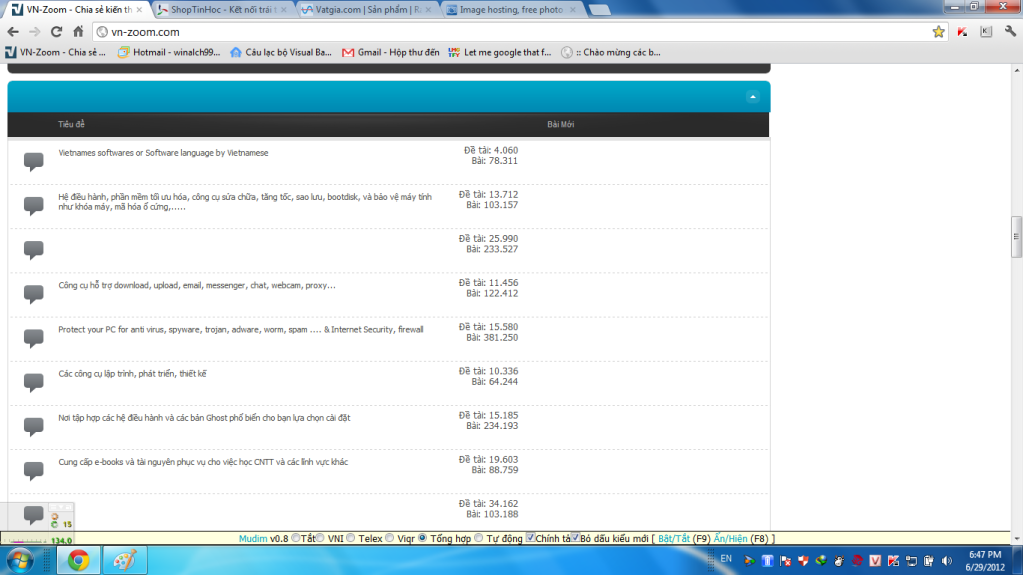The width and height of the screenshot is (1023, 575).
Task: Open the Chào mừng các b... bookmark
Action: [x=611, y=52]
